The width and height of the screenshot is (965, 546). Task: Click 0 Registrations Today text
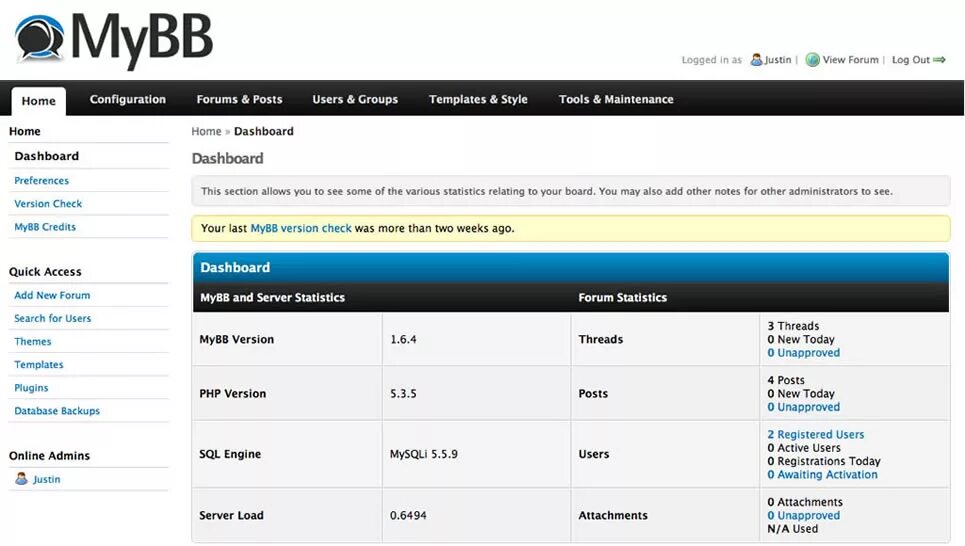[823, 461]
